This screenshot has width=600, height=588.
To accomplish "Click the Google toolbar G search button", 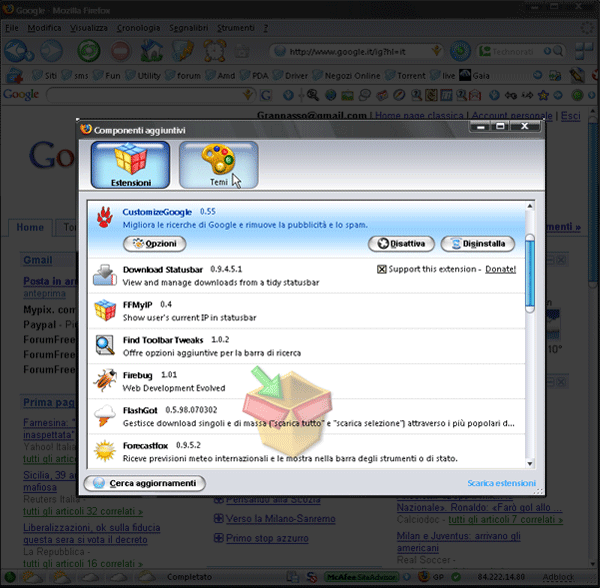I will point(266,95).
